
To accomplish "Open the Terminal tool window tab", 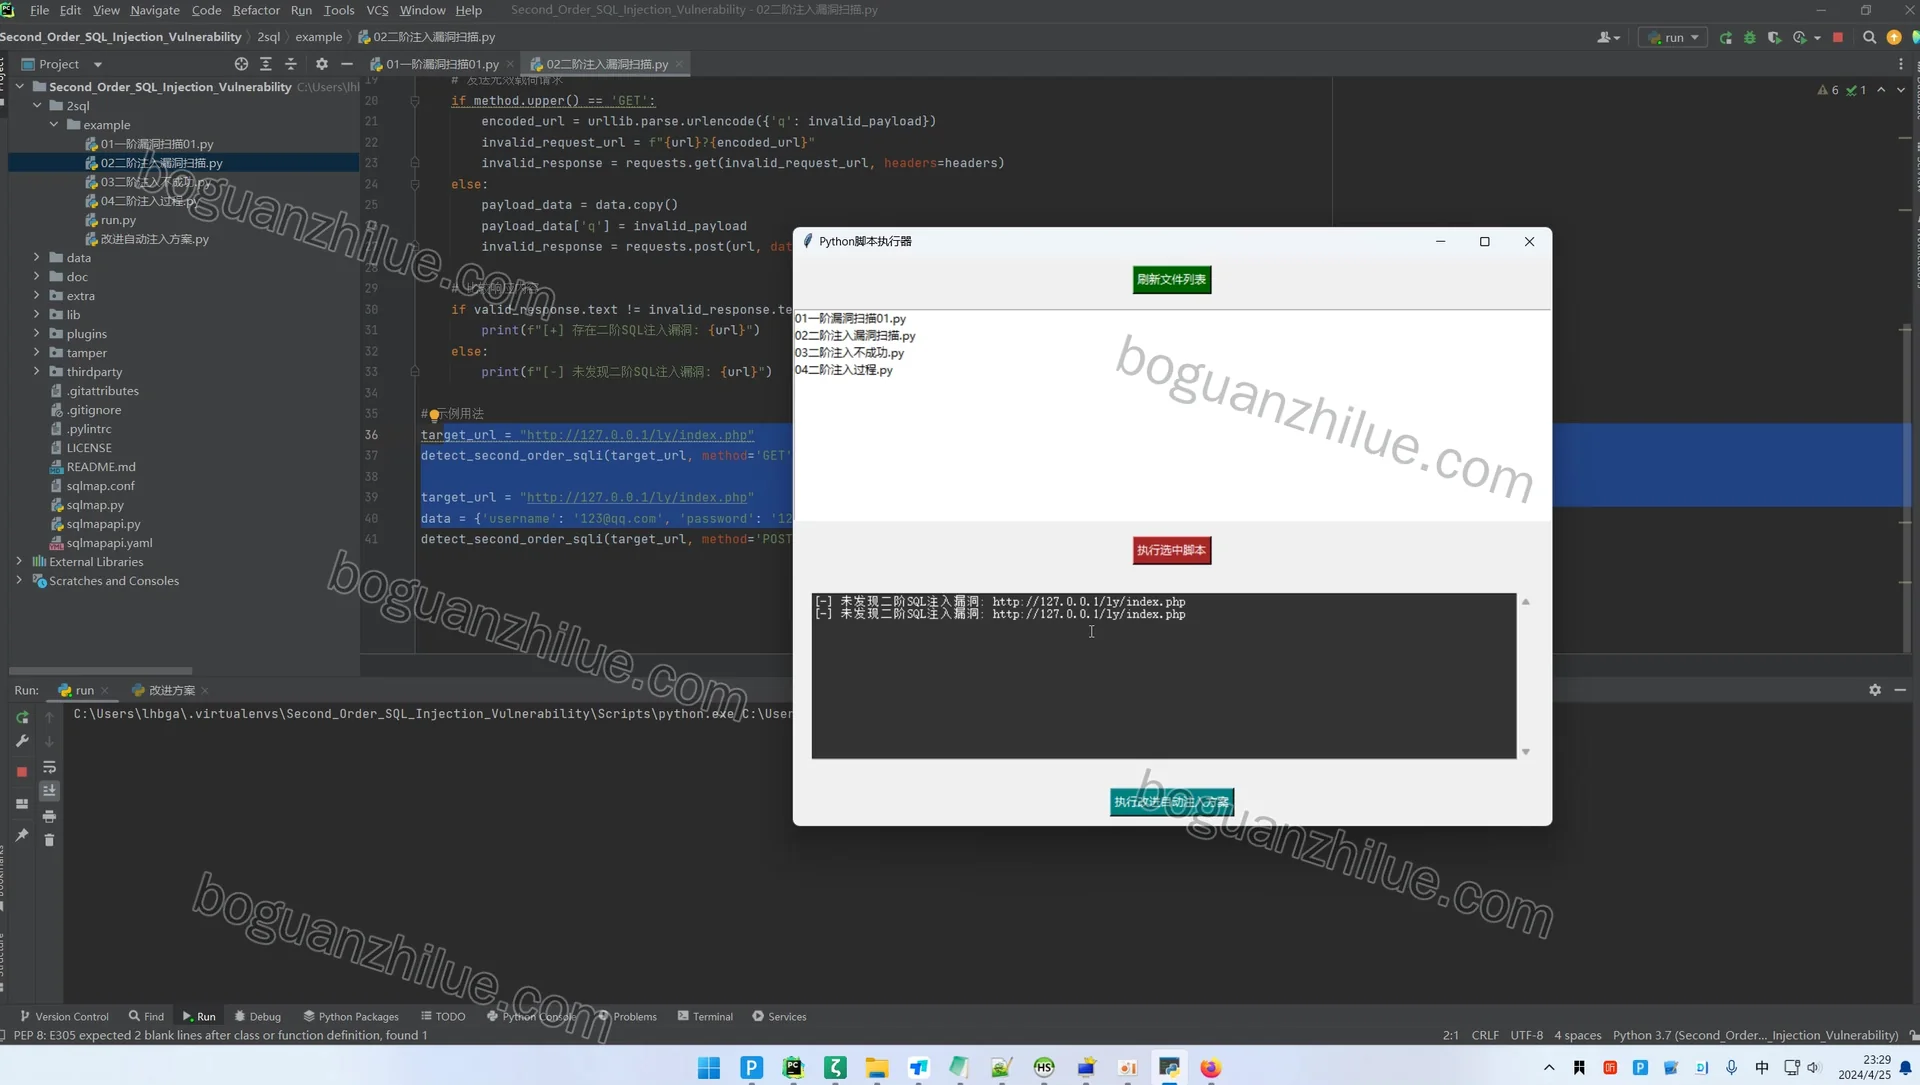I will pos(705,1016).
